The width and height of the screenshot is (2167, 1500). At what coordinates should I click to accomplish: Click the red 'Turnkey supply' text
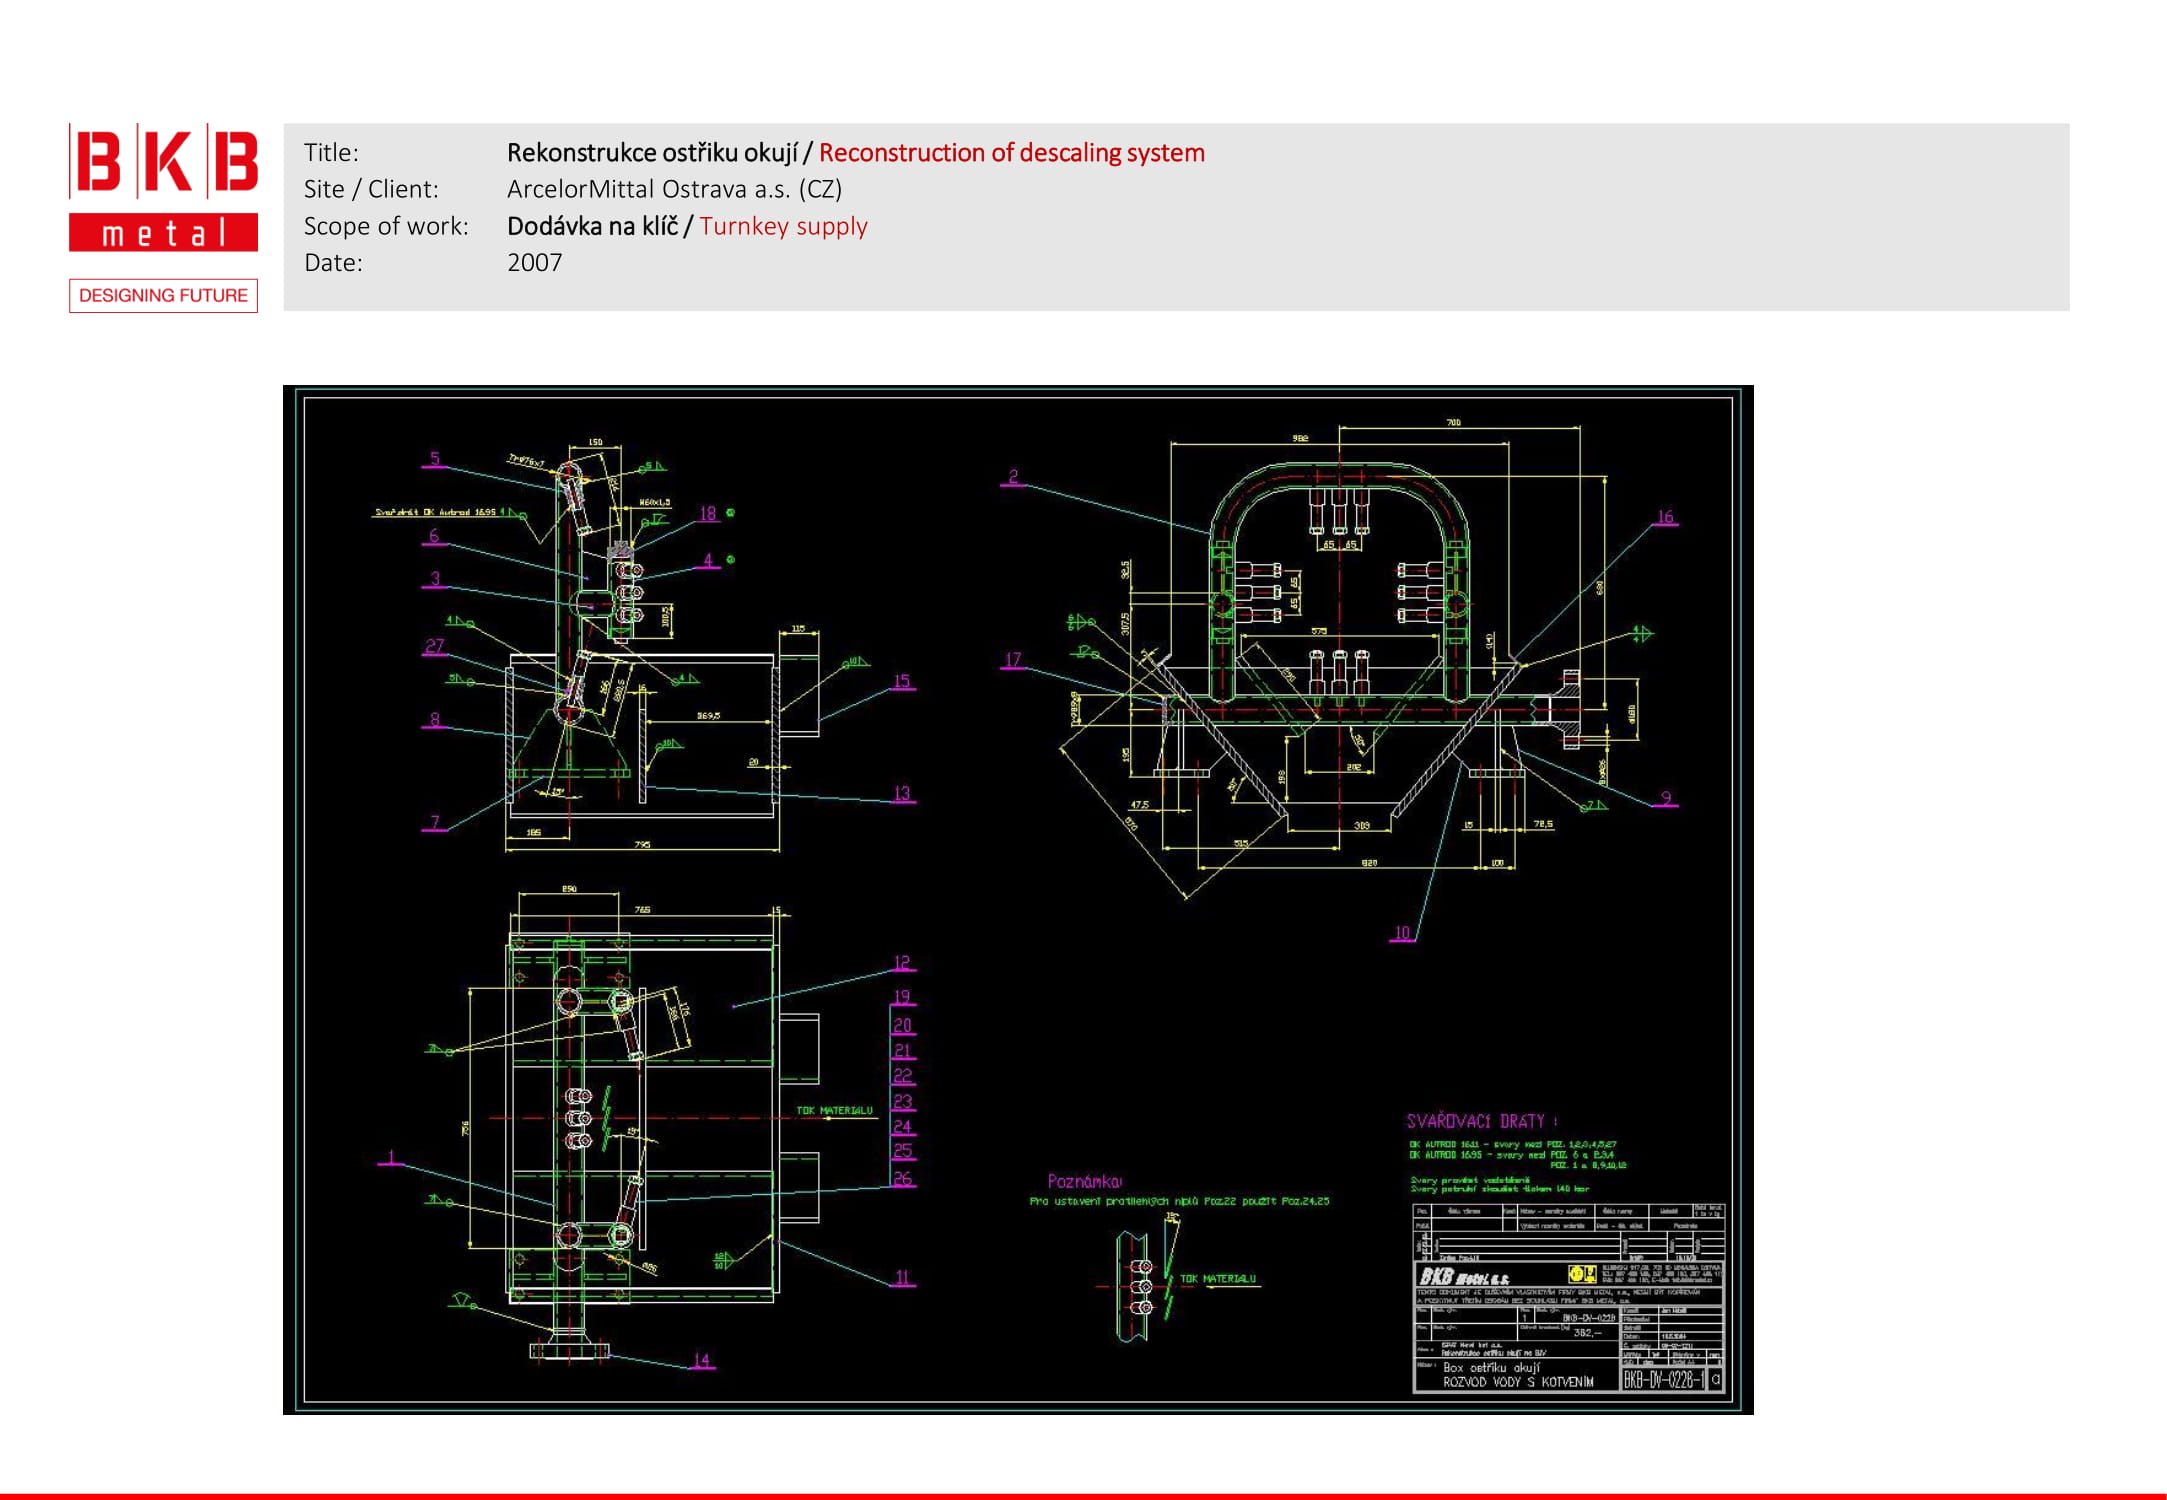click(783, 226)
